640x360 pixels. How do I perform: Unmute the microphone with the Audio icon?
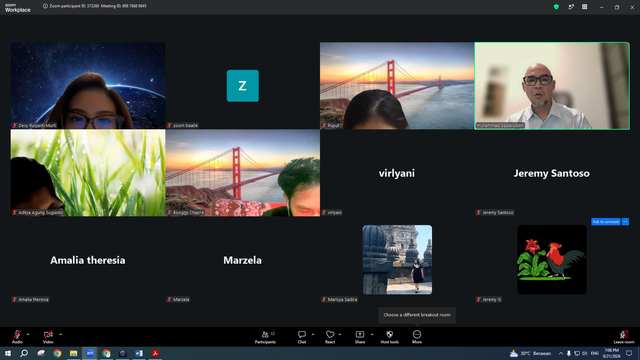coord(17,335)
